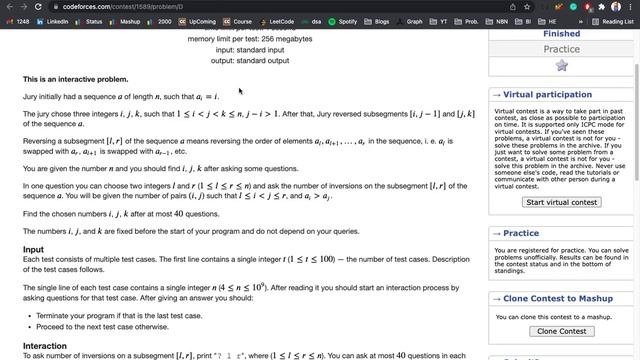Show hidden bookmarks via double chevron
640x360 pixels.
point(581,22)
